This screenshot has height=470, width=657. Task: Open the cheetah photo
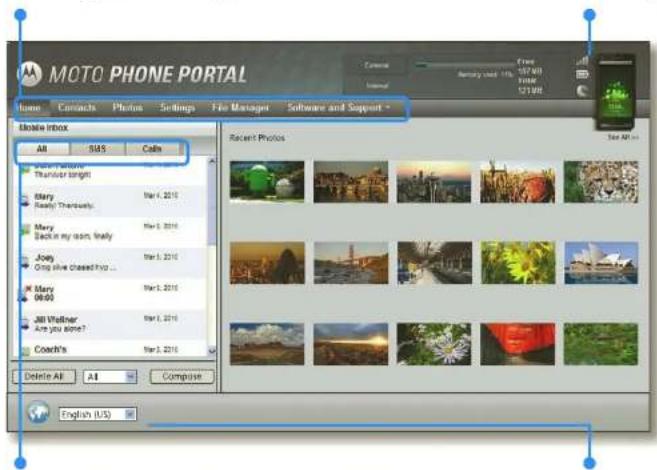coord(601,182)
